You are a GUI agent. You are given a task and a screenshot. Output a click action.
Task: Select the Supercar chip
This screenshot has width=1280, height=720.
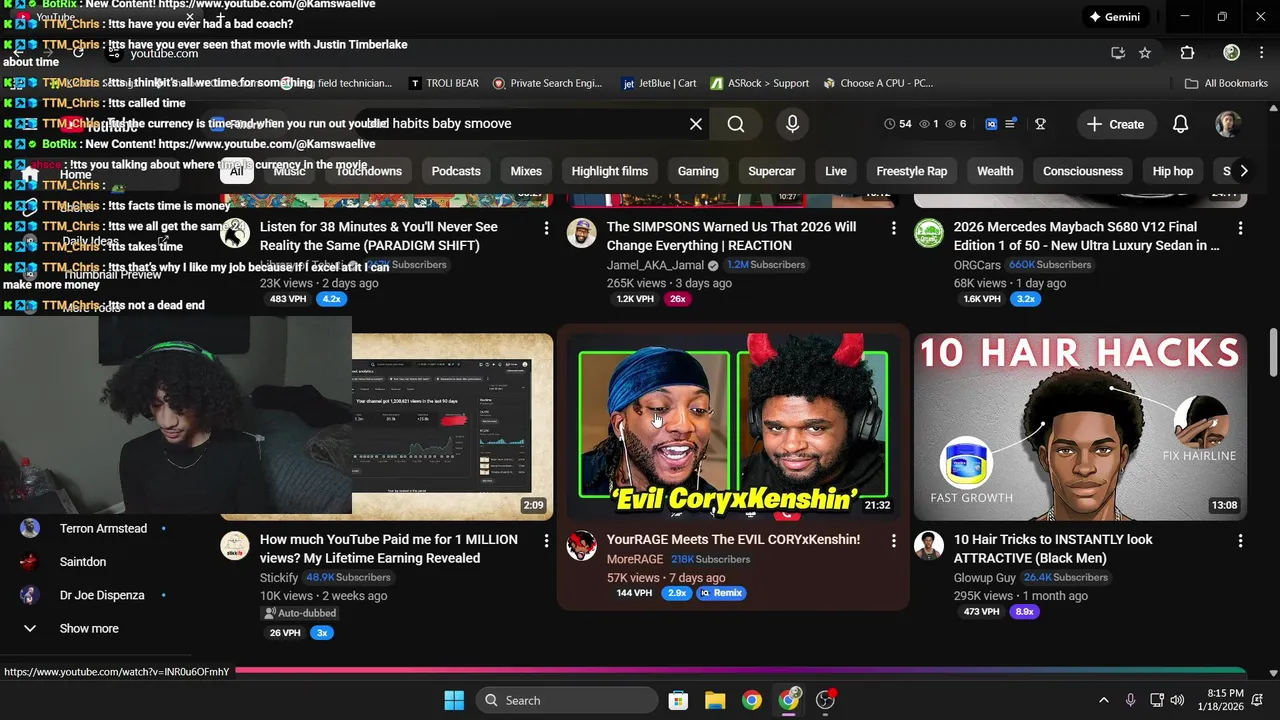772,171
